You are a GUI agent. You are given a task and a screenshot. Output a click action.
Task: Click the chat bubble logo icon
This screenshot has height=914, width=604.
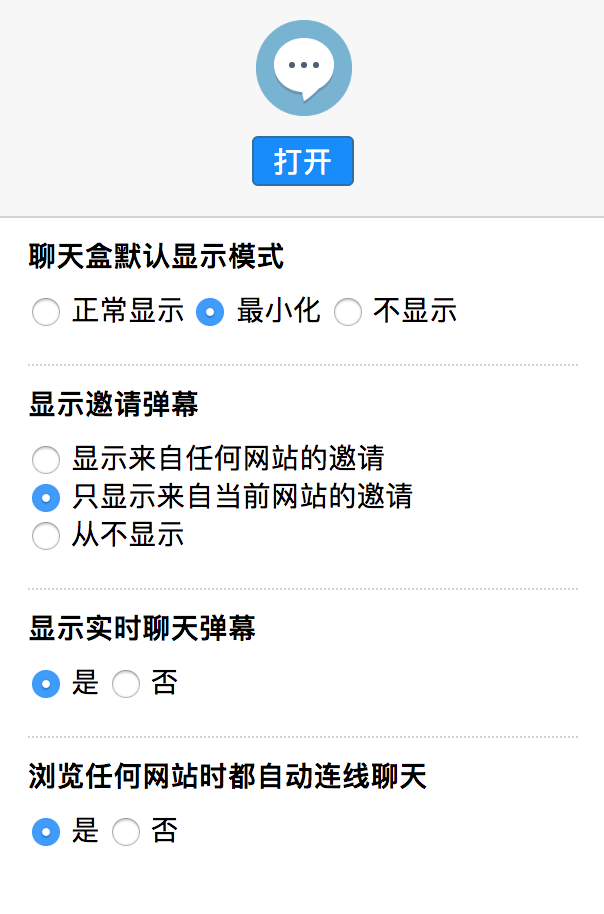point(304,68)
